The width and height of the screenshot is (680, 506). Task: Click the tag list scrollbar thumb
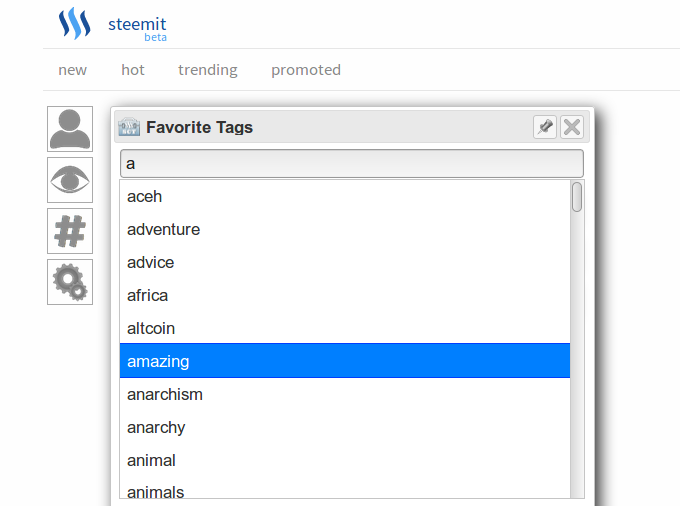pyautogui.click(x=577, y=197)
